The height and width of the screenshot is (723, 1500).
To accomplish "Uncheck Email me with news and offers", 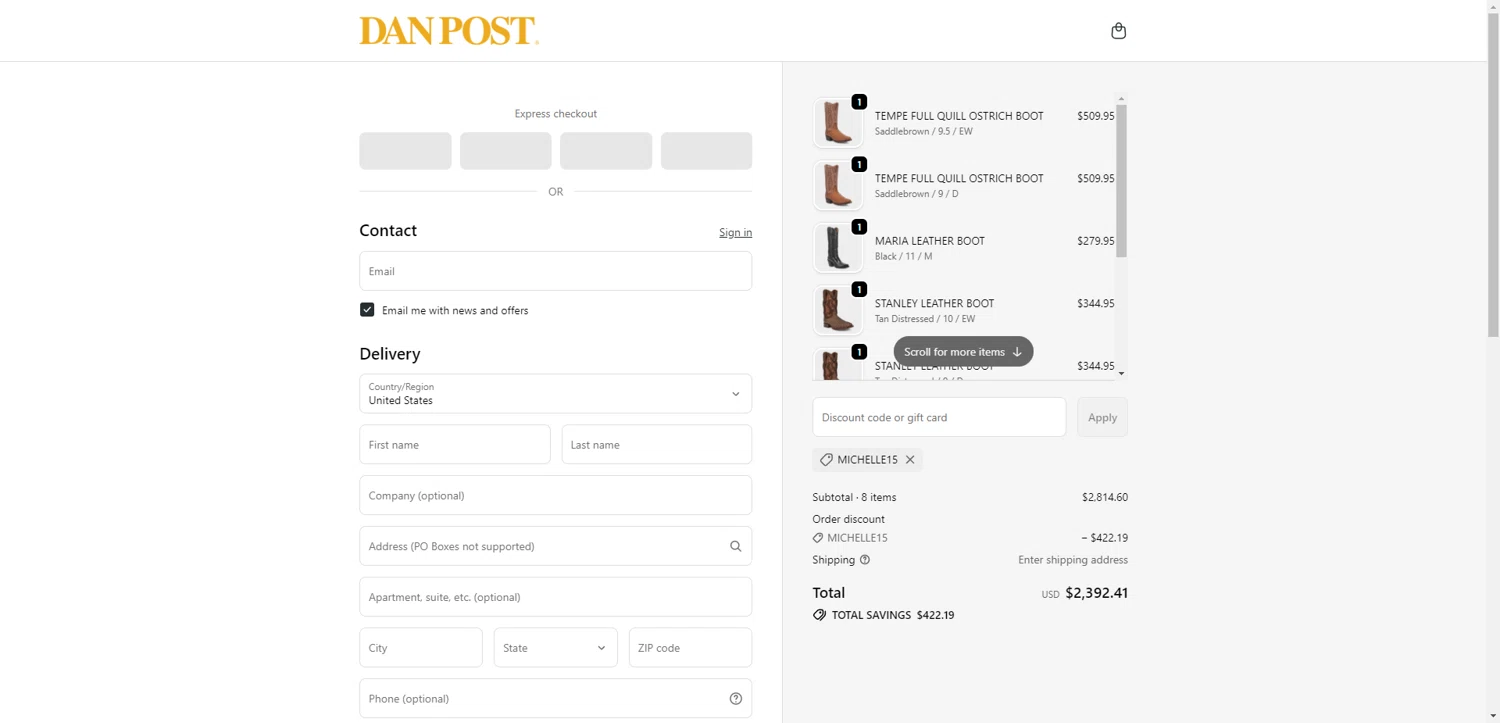I will 367,310.
